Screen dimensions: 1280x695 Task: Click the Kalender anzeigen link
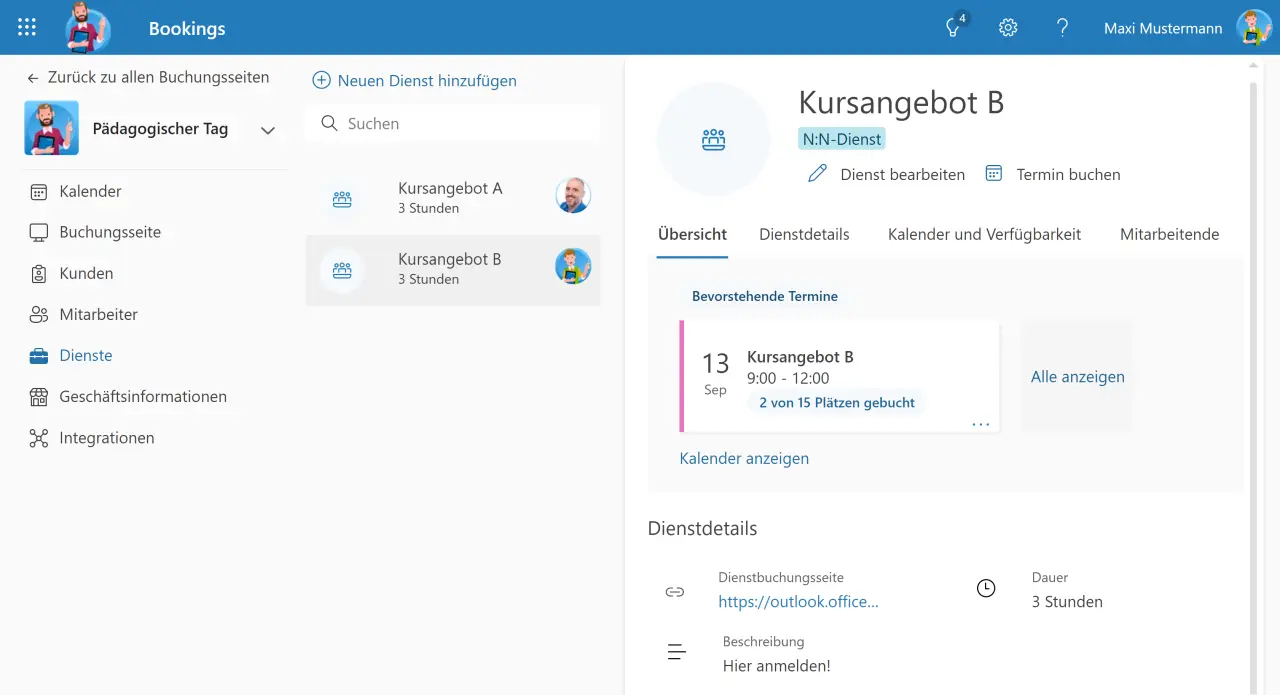pyautogui.click(x=744, y=459)
